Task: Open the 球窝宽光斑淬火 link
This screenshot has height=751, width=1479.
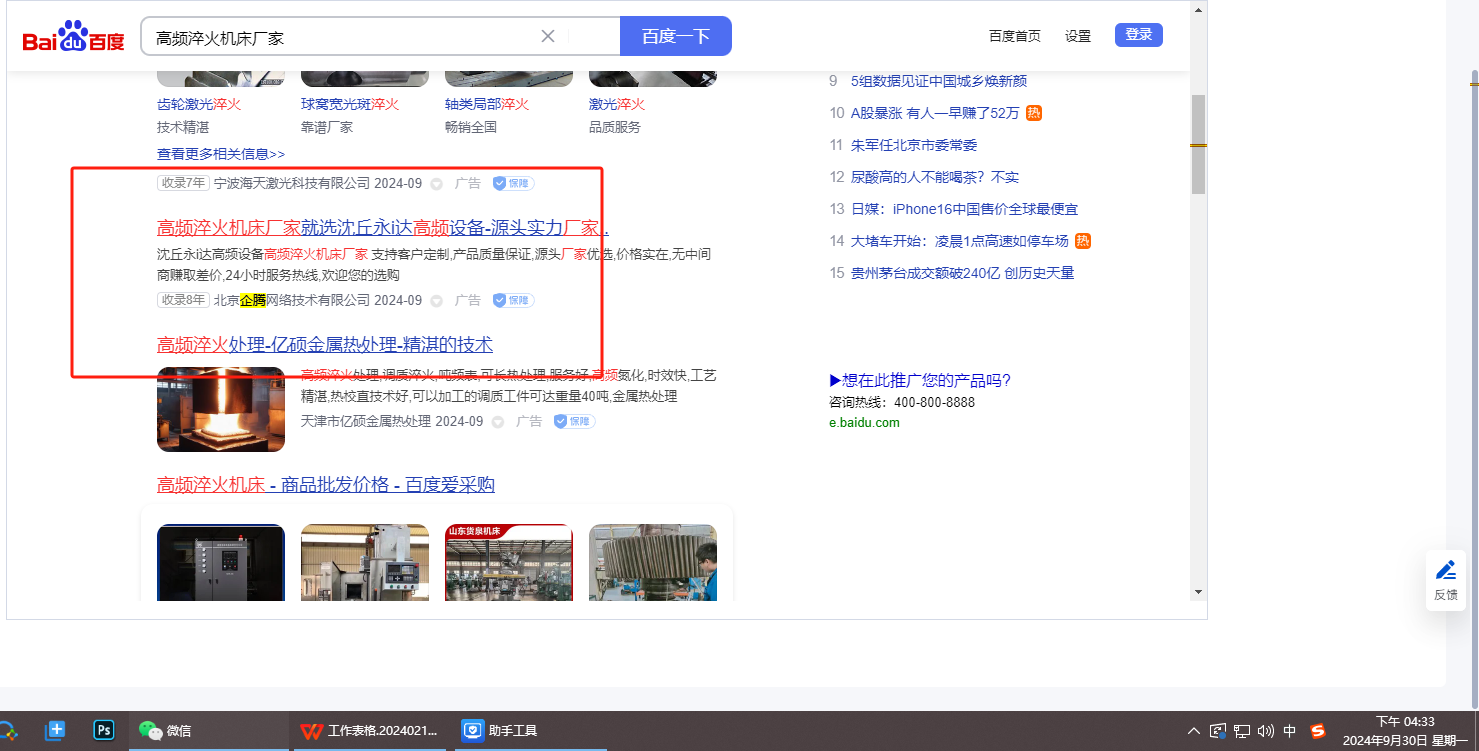Action: (x=350, y=104)
